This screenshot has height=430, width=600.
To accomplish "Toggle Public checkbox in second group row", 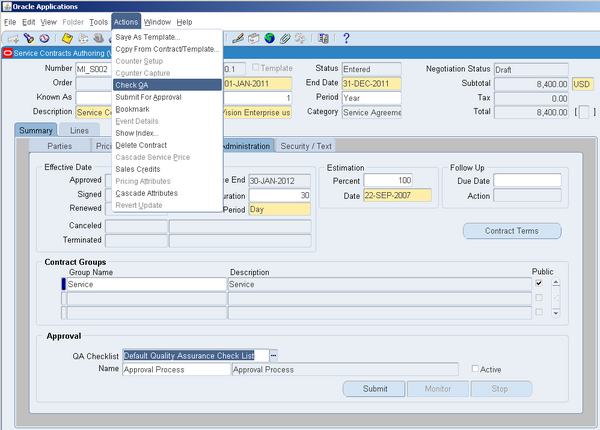I will pyautogui.click(x=539, y=298).
